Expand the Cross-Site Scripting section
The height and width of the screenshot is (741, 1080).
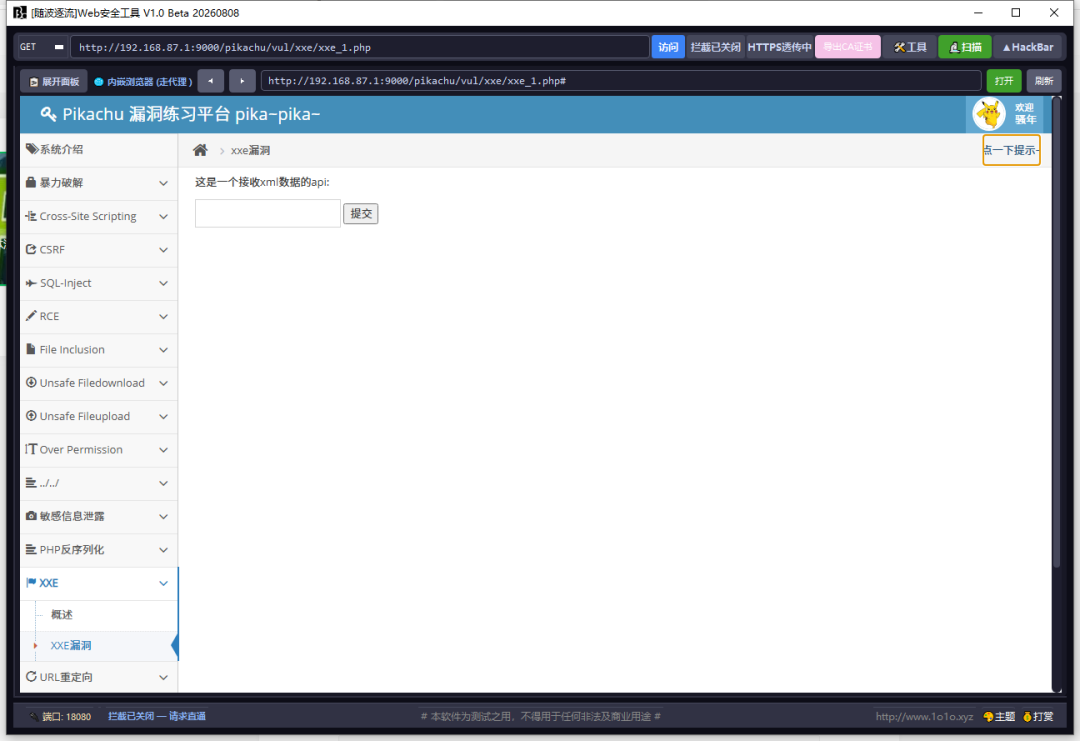[x=98, y=216]
